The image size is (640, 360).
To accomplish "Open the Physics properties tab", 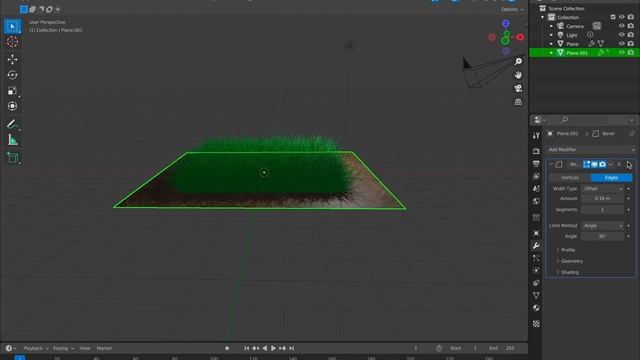I will click(x=536, y=270).
